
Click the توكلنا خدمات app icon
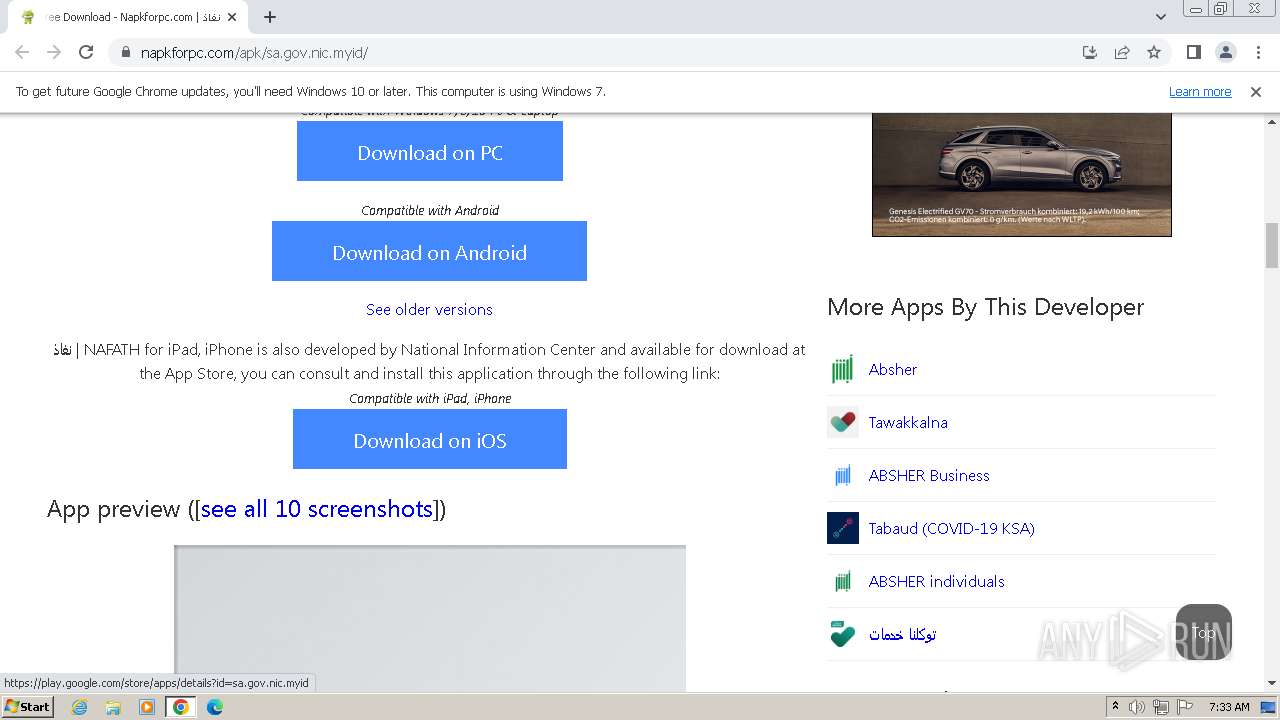click(843, 634)
